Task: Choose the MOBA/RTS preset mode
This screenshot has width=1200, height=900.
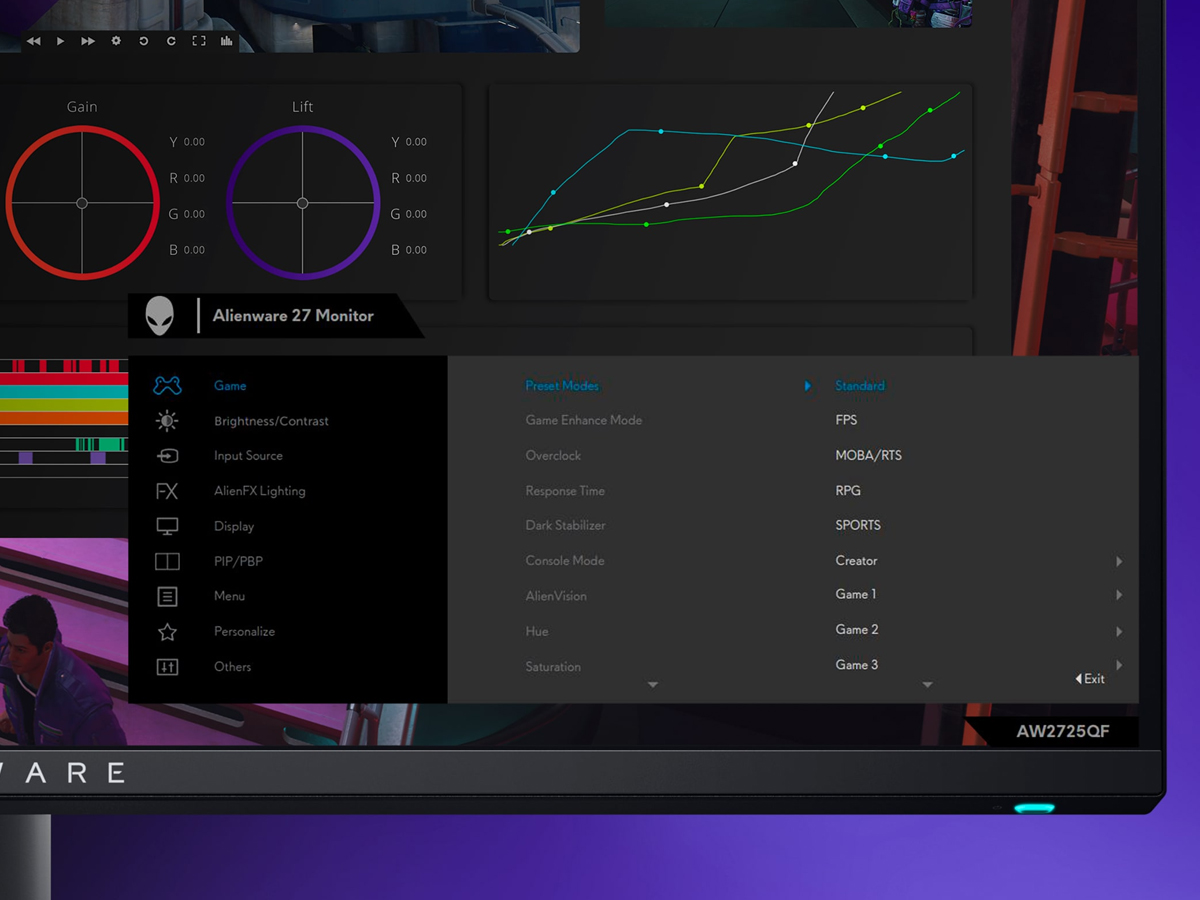Action: pyautogui.click(x=868, y=456)
